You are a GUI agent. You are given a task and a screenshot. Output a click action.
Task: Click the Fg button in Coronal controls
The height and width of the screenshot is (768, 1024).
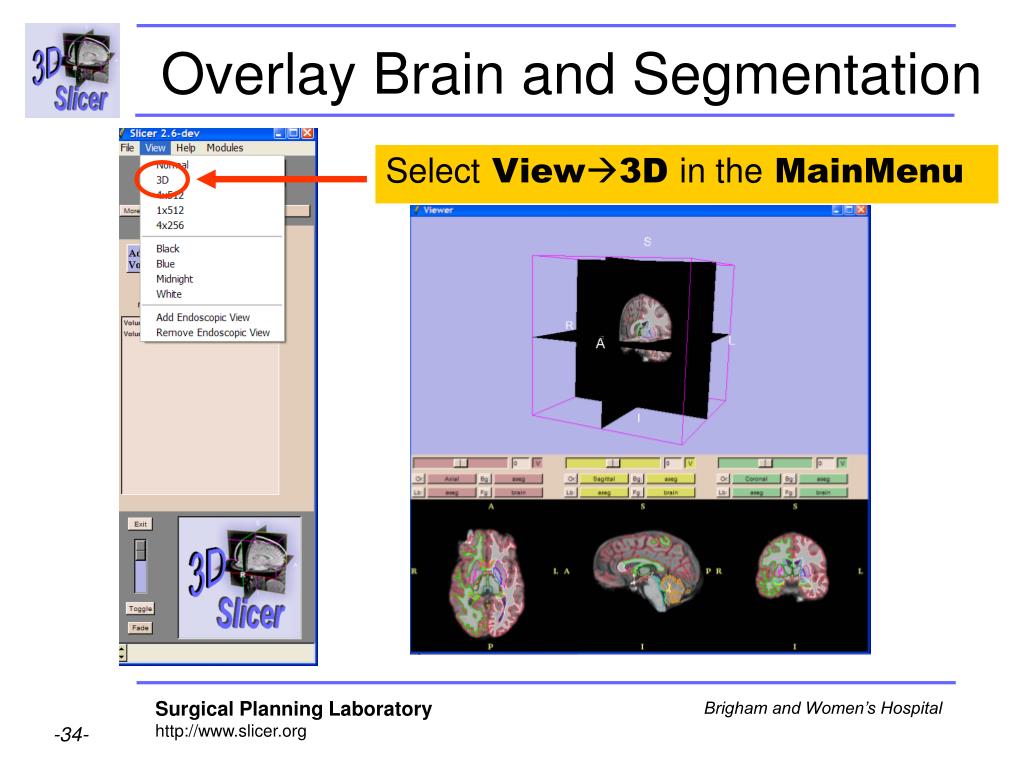pos(790,492)
